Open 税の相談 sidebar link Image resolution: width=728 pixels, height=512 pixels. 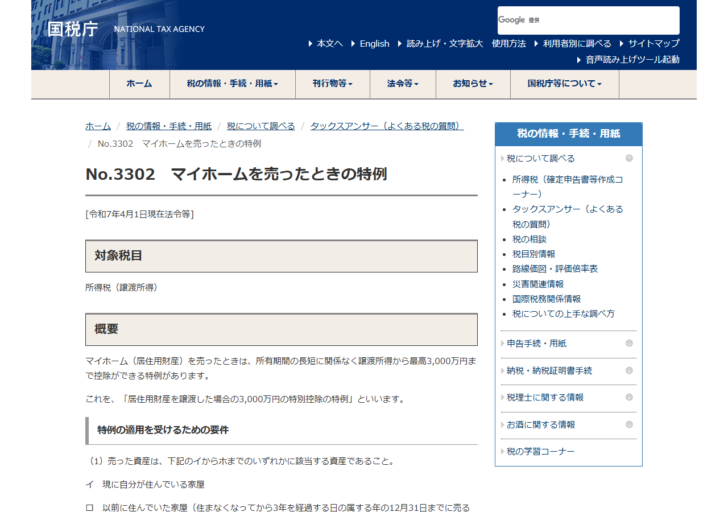[529, 240]
